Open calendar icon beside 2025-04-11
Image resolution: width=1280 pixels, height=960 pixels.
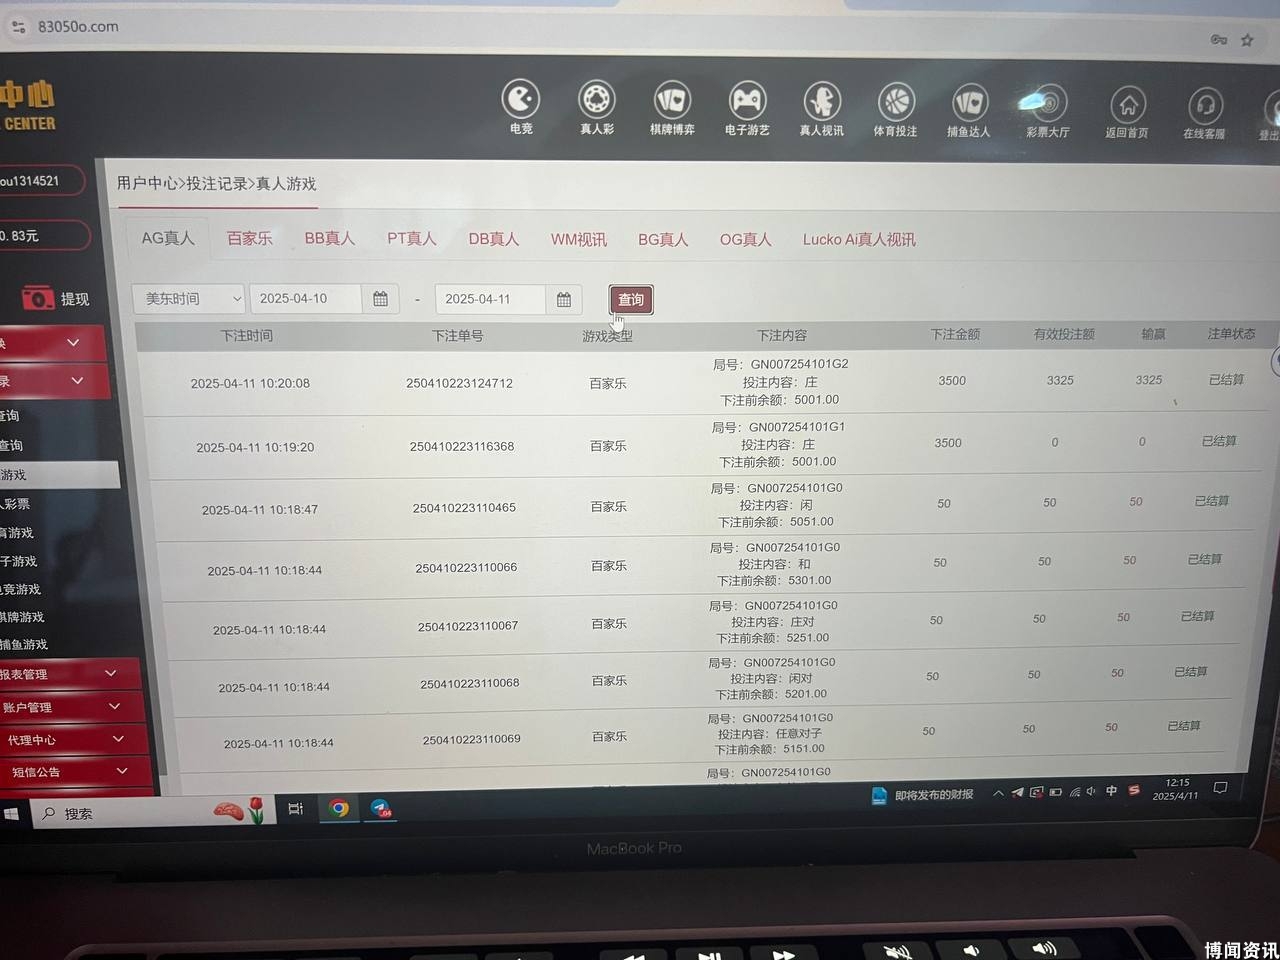[564, 300]
